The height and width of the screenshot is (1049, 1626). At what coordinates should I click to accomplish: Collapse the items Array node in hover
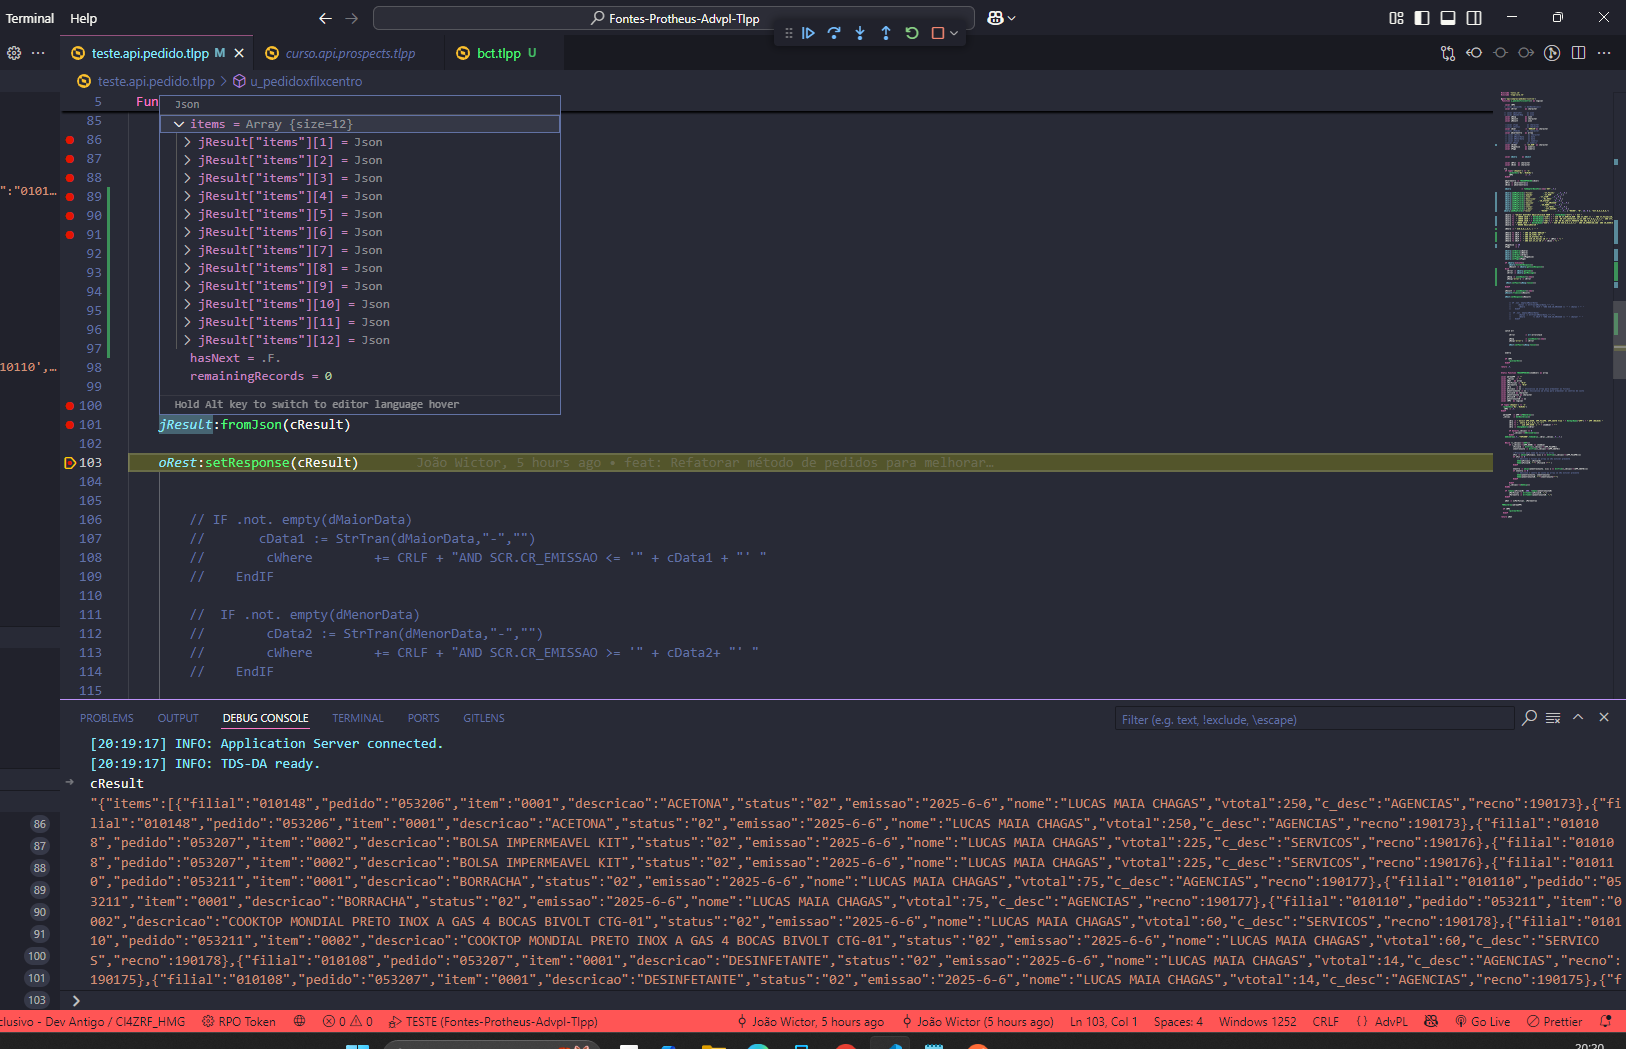tap(179, 124)
